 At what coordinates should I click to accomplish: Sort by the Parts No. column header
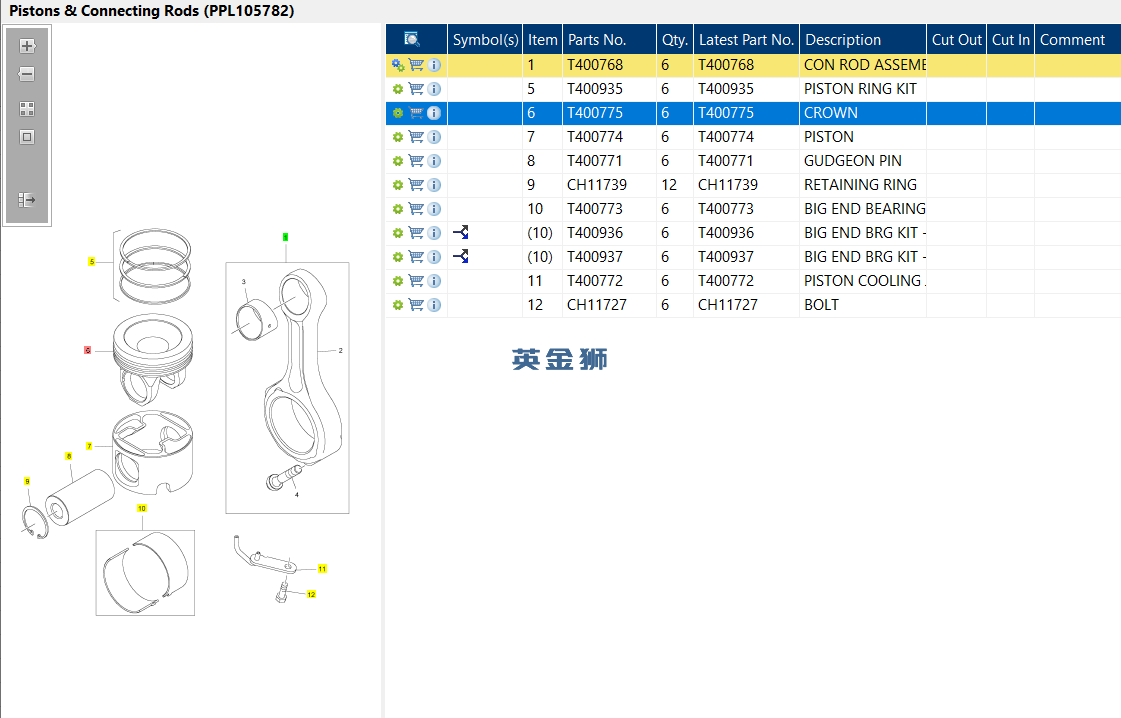(609, 39)
